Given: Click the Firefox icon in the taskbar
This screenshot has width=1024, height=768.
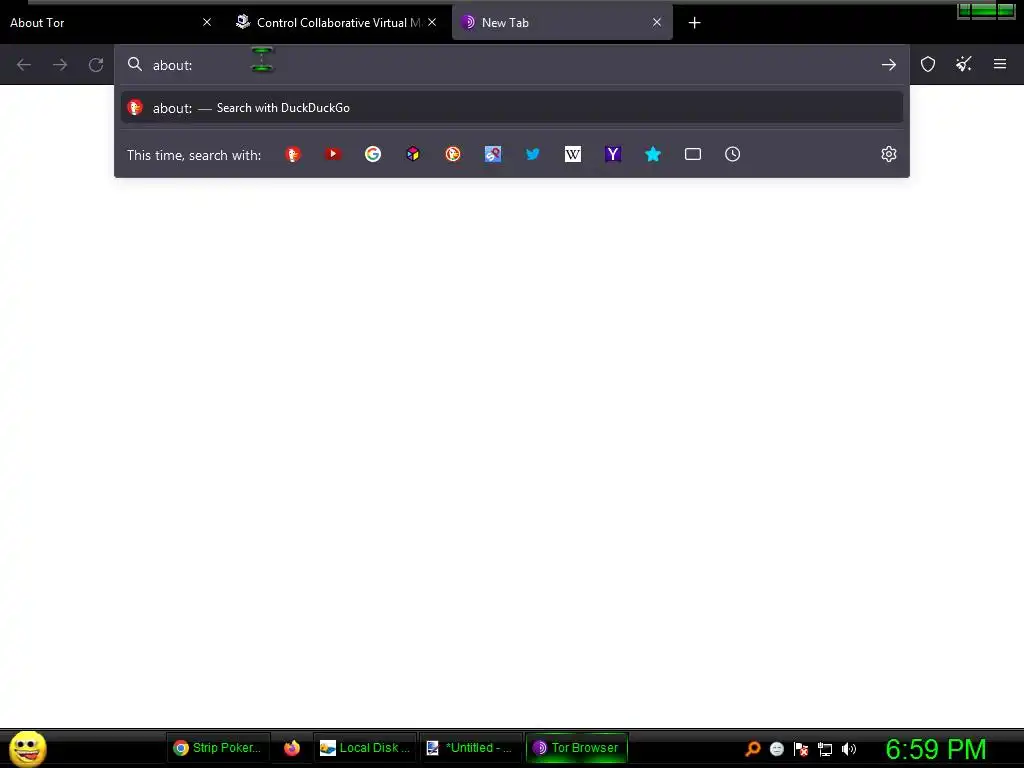Looking at the screenshot, I should pos(292,748).
